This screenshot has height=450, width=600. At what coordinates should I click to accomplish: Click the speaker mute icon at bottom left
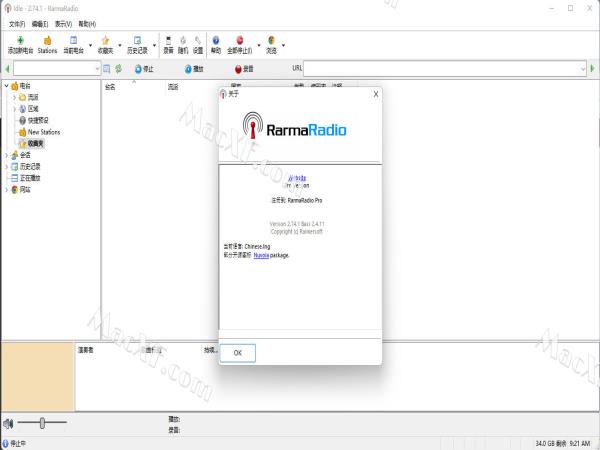click(x=8, y=424)
